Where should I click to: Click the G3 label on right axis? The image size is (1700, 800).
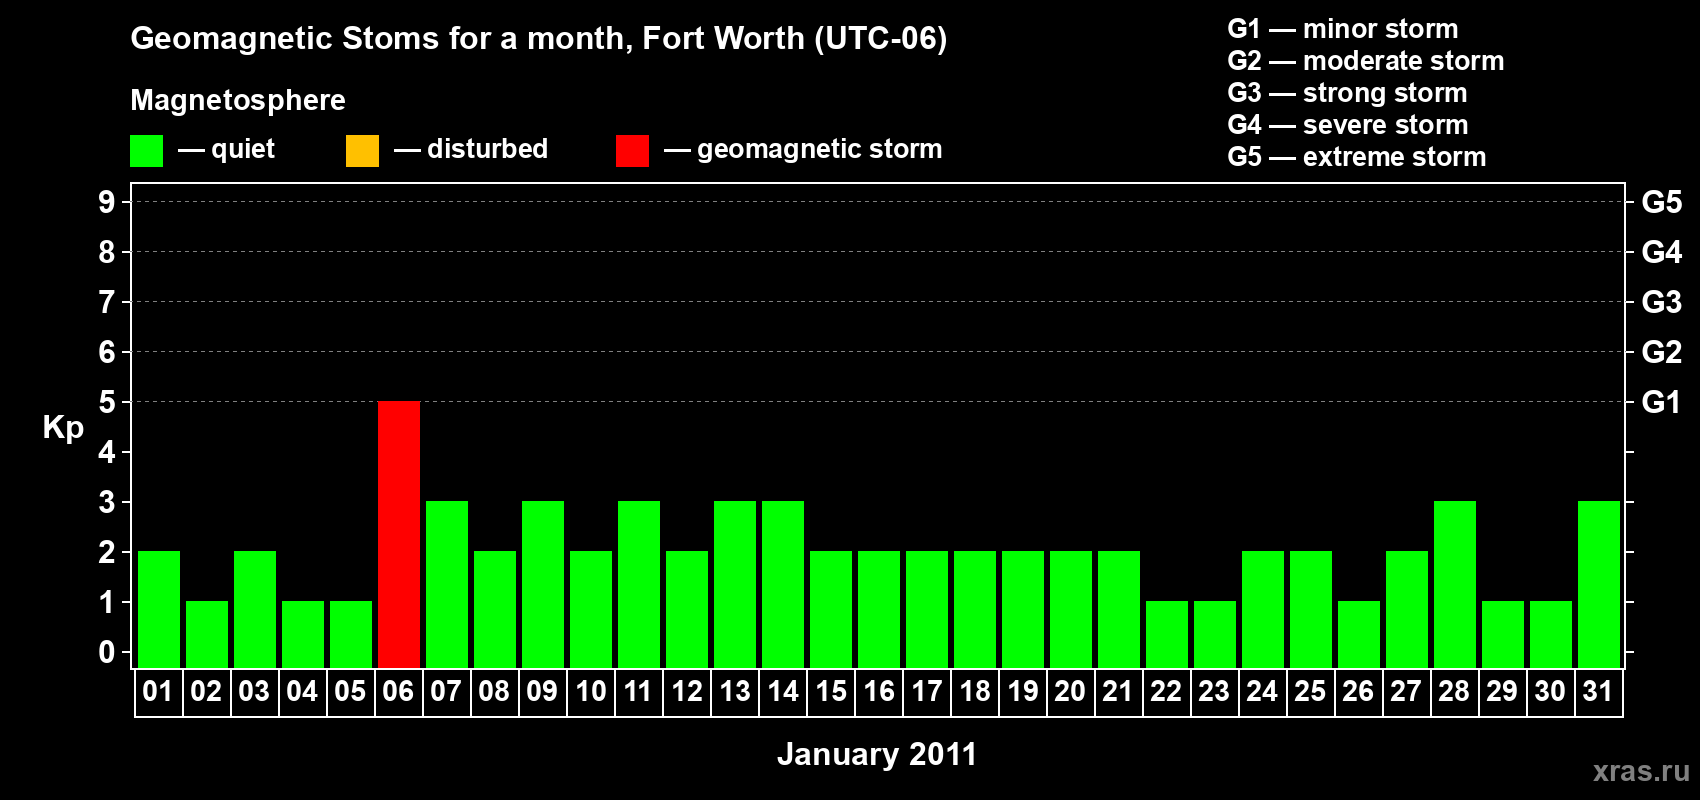(x=1662, y=302)
